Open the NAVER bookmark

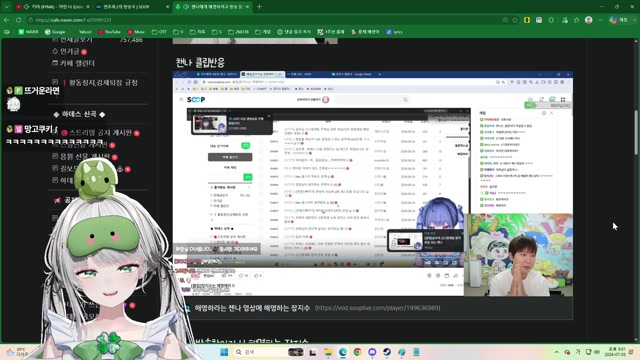(28, 32)
